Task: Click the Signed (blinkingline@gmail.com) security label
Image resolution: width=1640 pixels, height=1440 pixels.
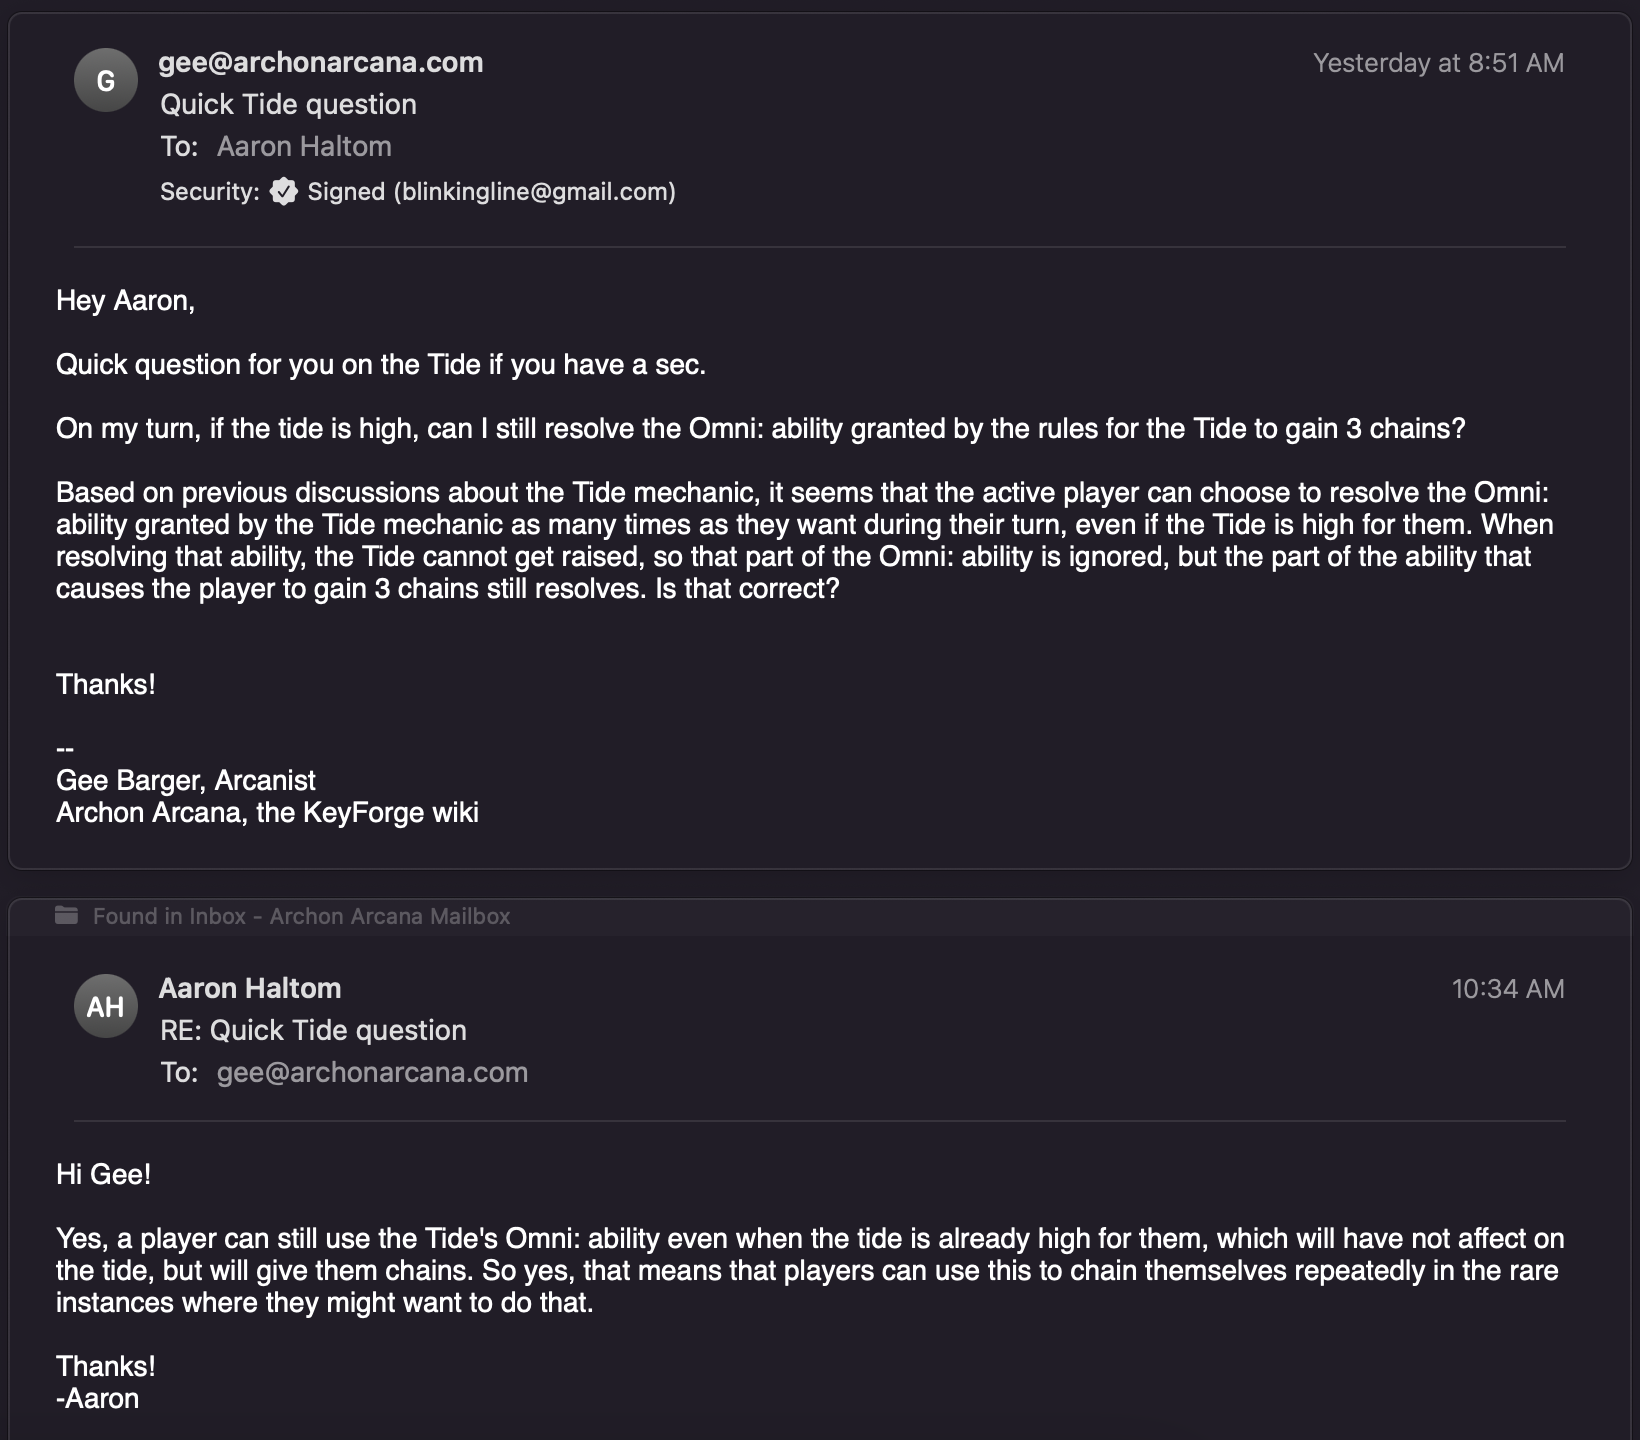Action: (x=491, y=191)
